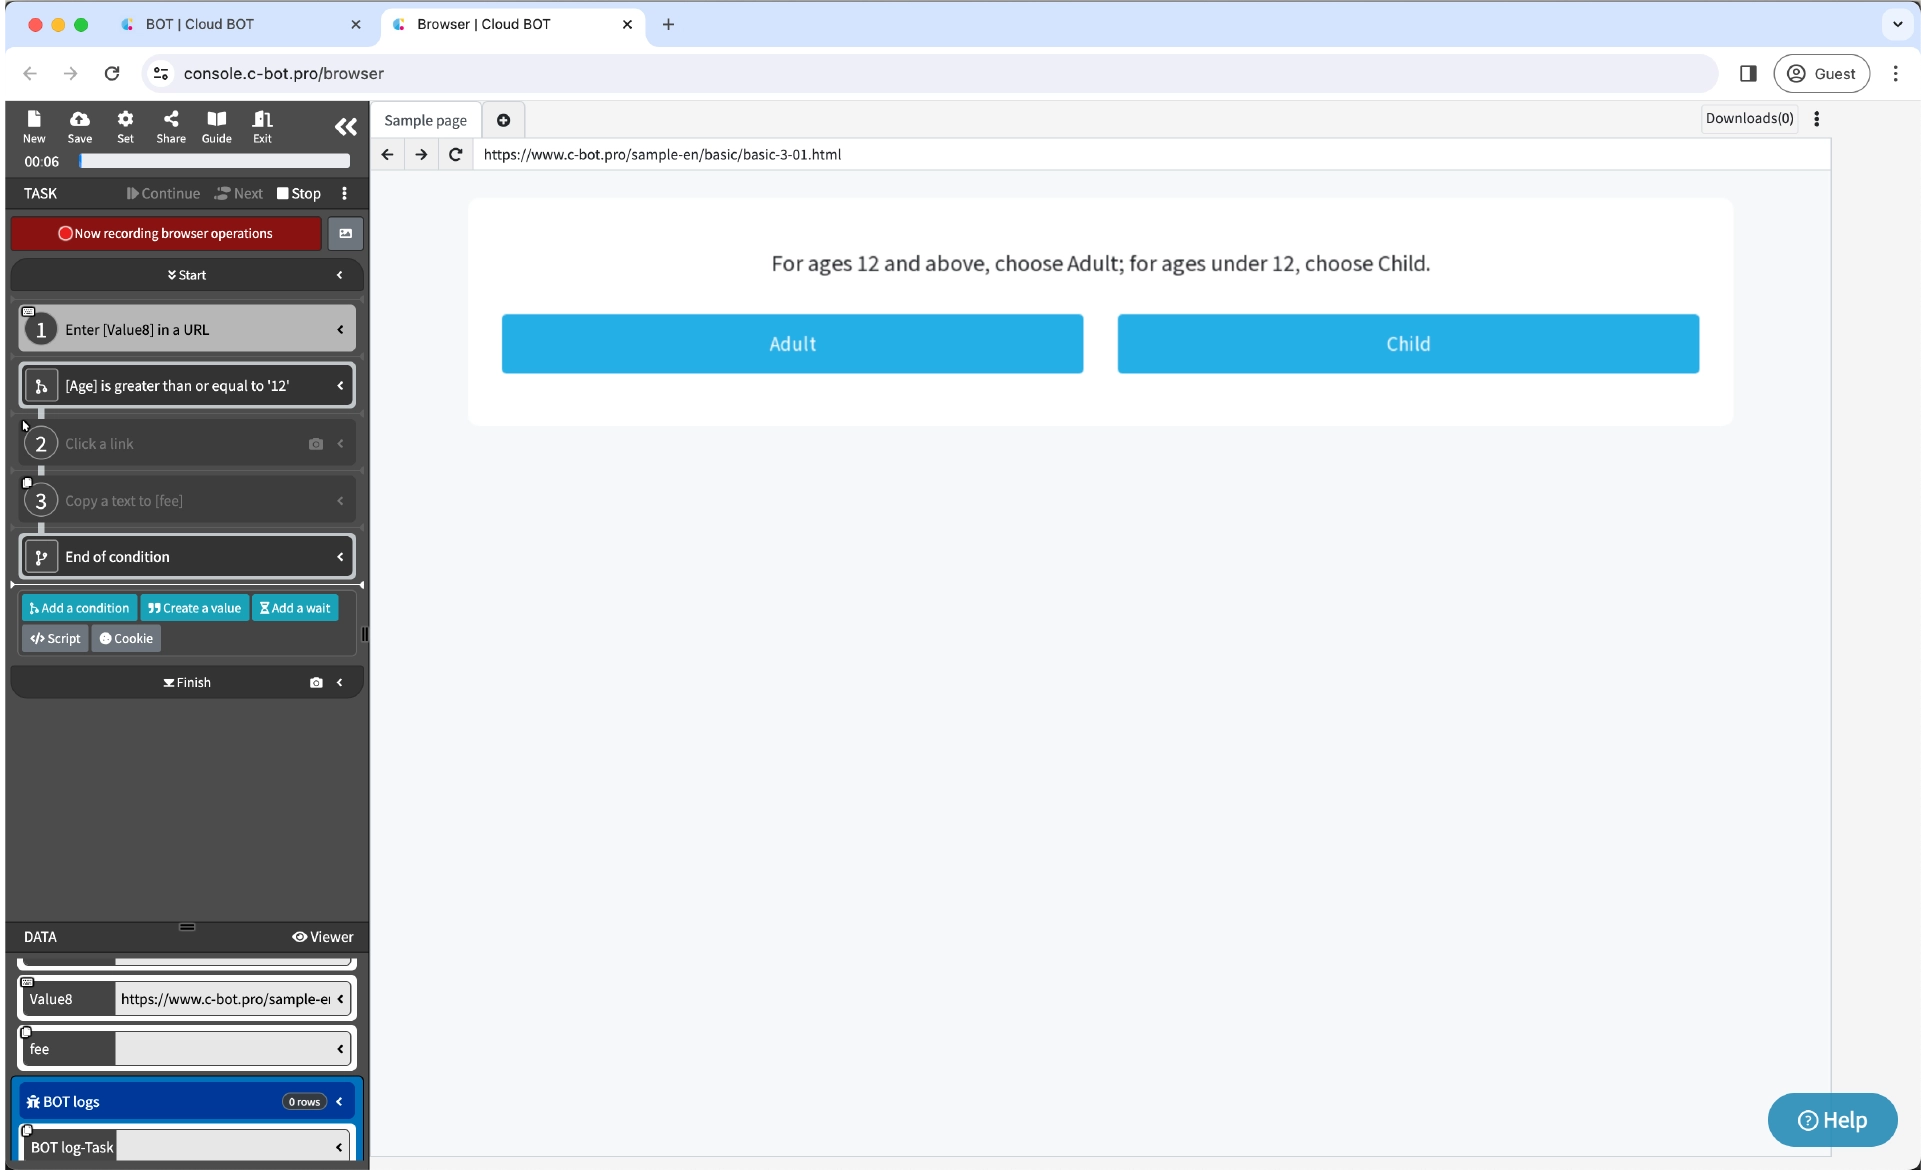Click the task progress bar
The height and width of the screenshot is (1170, 1921).
[215, 161]
